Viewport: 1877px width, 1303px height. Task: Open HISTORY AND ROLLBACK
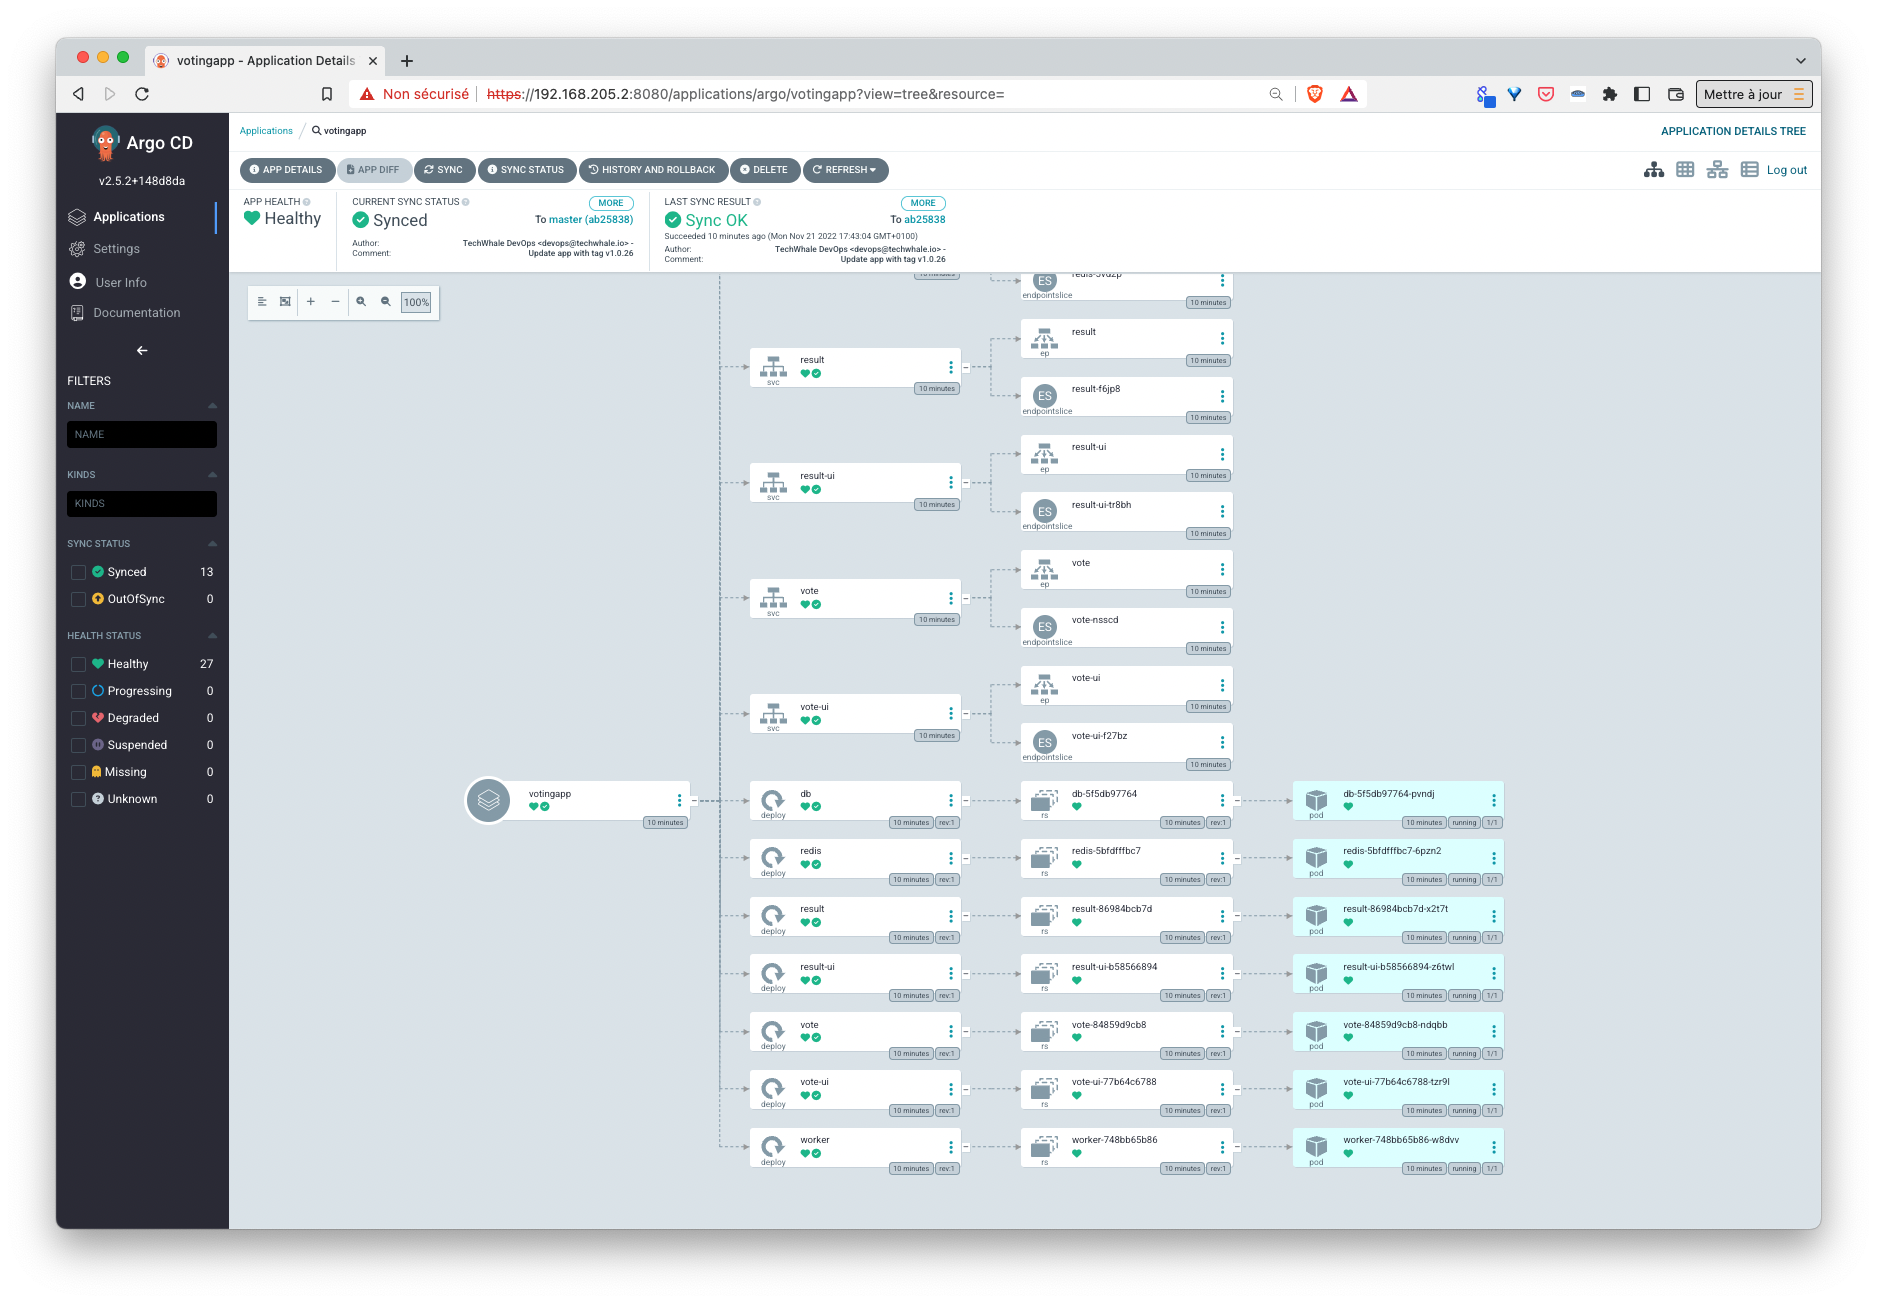pyautogui.click(x=652, y=170)
